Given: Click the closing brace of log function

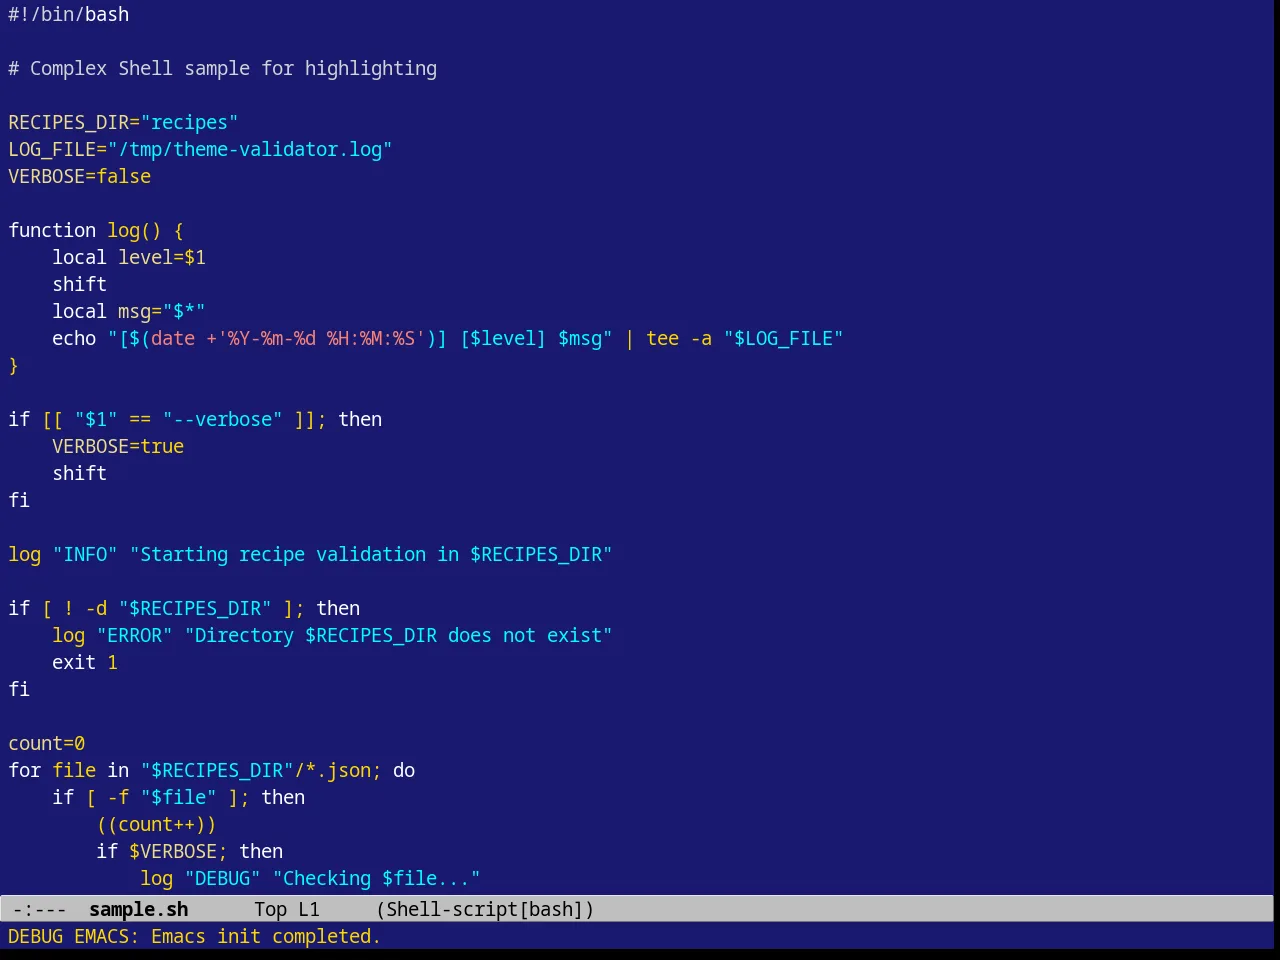Looking at the screenshot, I should (14, 365).
